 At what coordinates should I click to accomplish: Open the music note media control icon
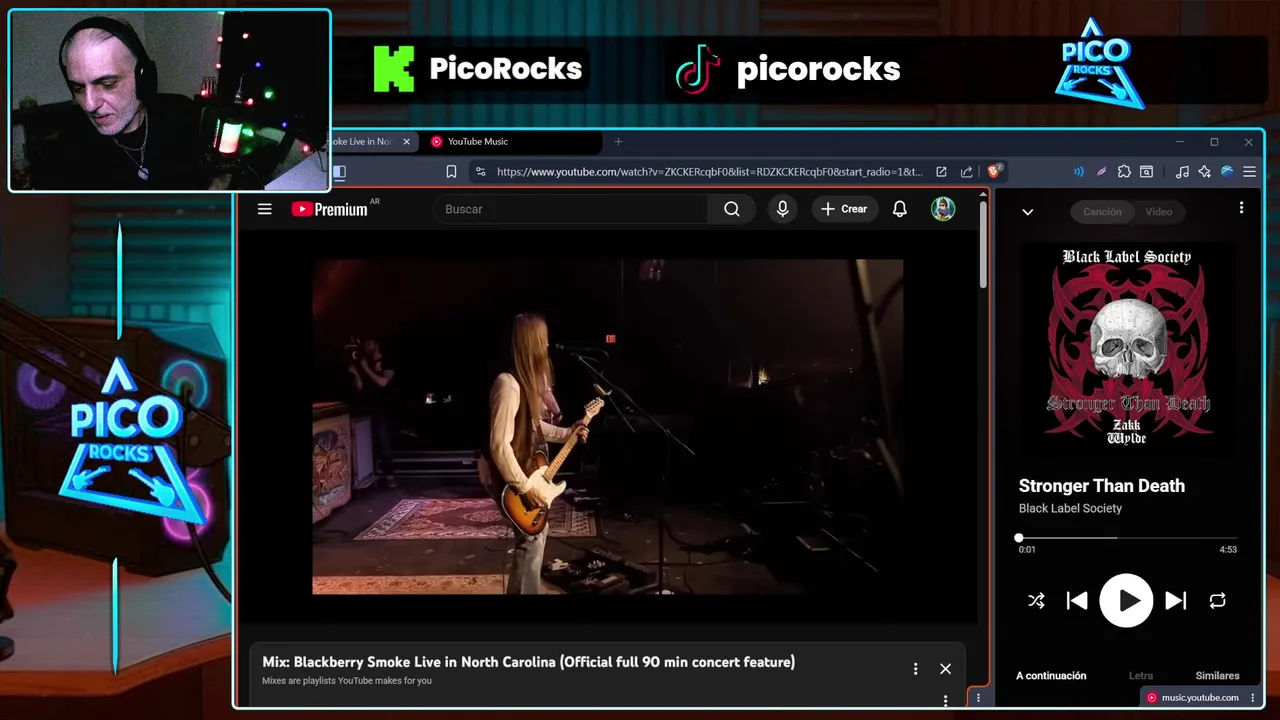coord(1182,172)
